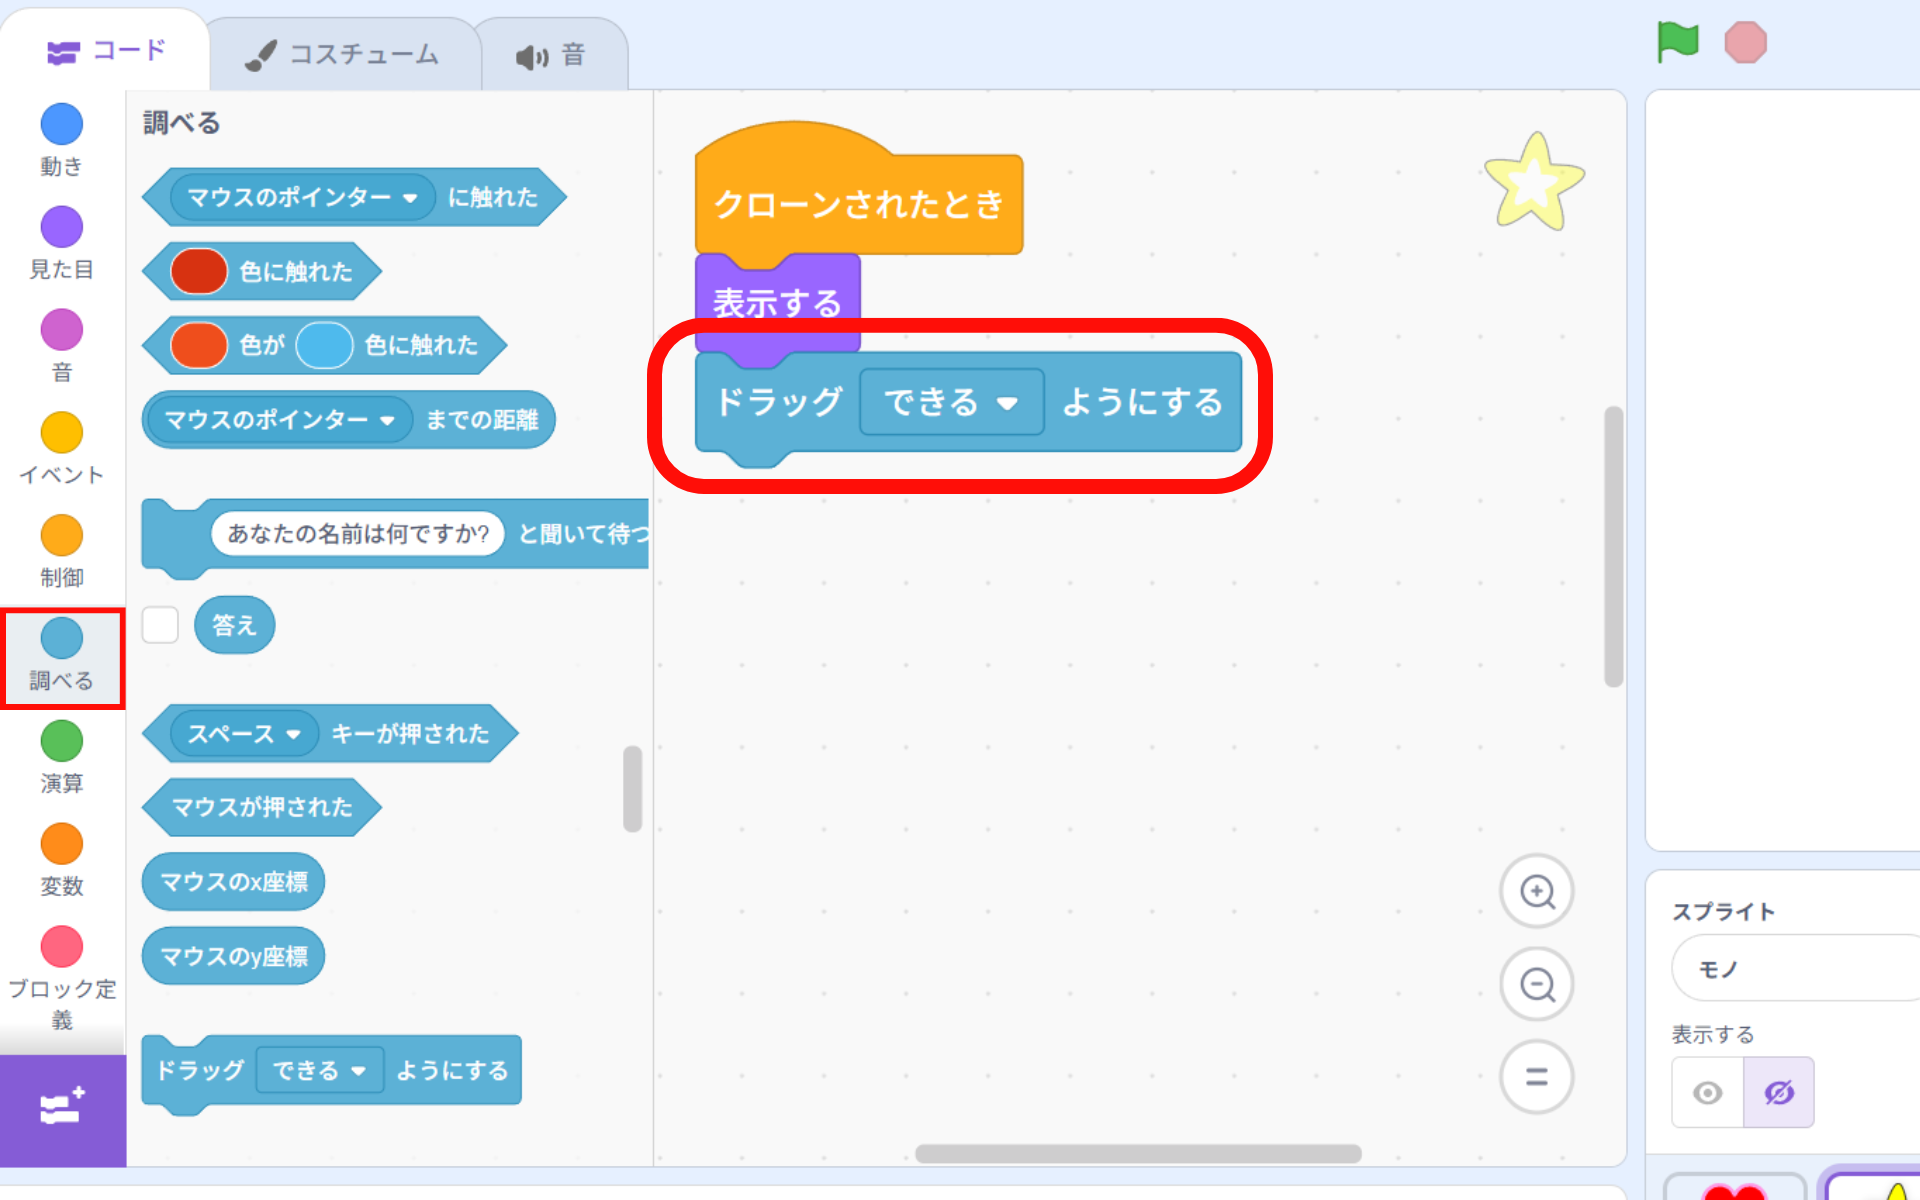Open the add extension button
The height and width of the screenshot is (1200, 1920).
pos(62,1108)
